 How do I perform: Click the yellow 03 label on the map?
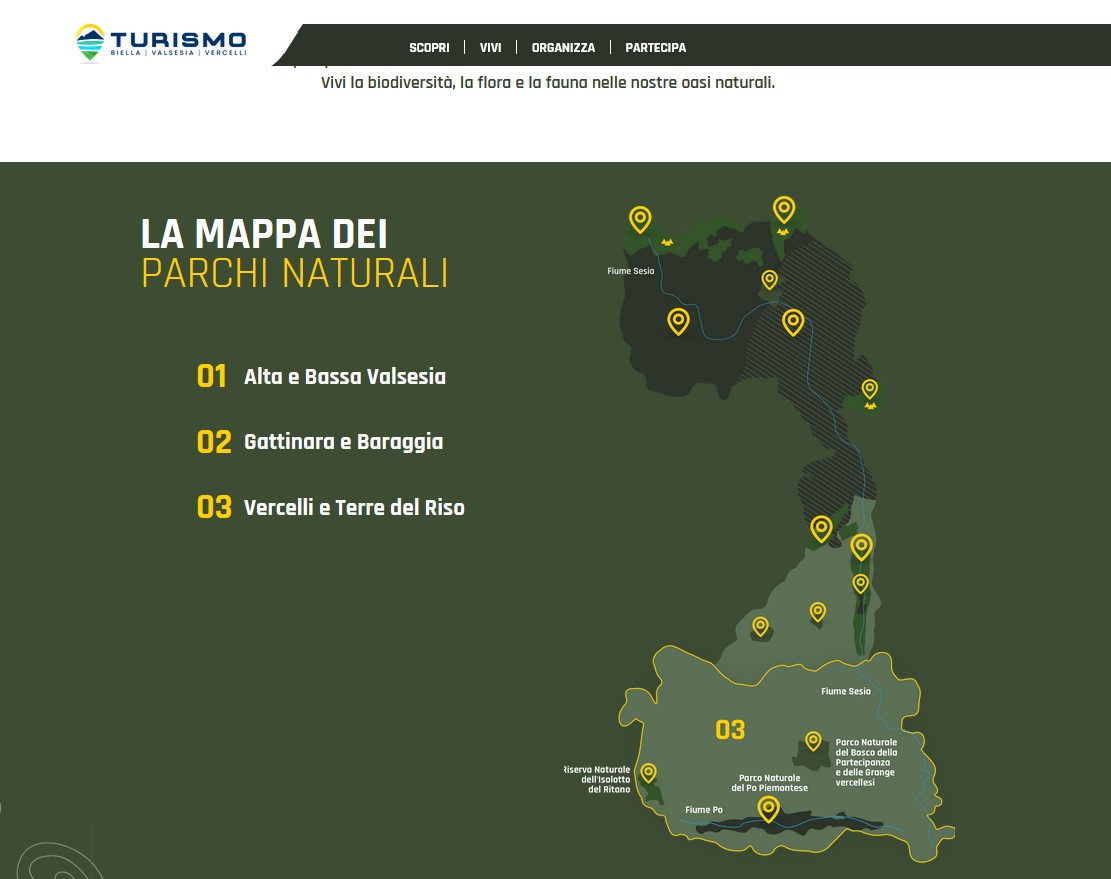point(730,730)
